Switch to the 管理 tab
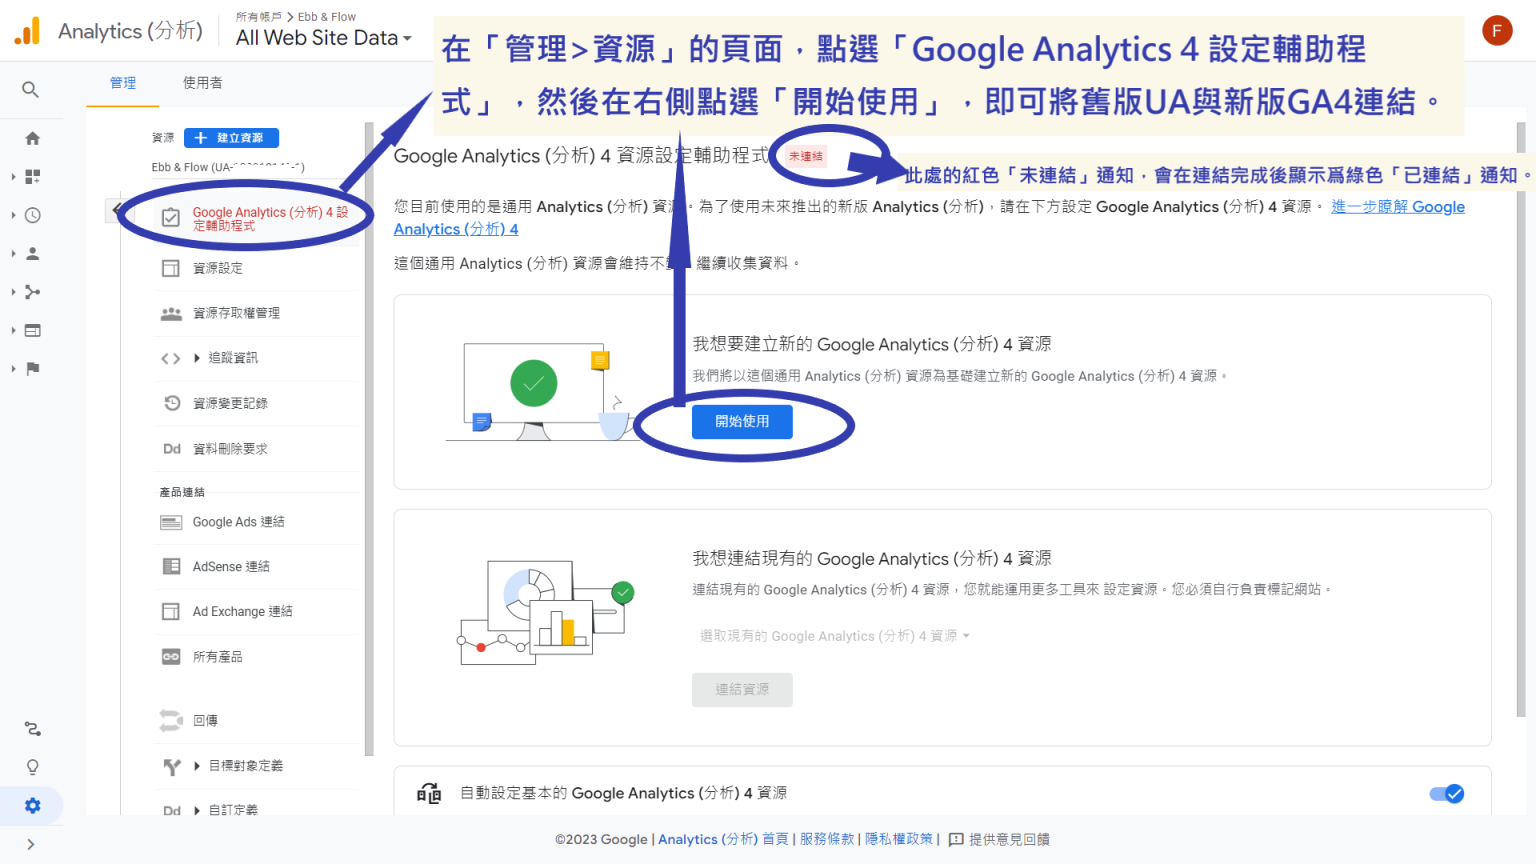 click(x=123, y=83)
